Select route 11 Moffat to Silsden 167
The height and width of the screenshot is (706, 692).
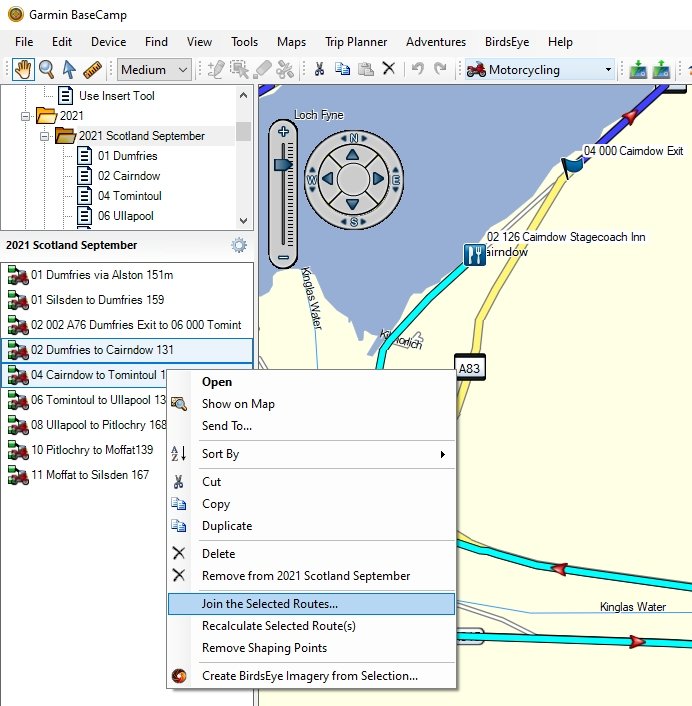pyautogui.click(x=84, y=475)
